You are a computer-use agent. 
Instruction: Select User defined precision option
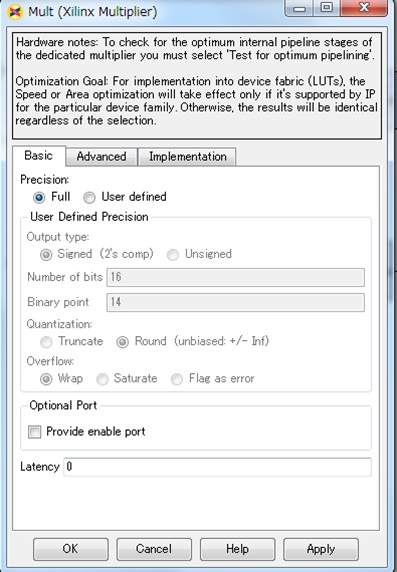(89, 197)
